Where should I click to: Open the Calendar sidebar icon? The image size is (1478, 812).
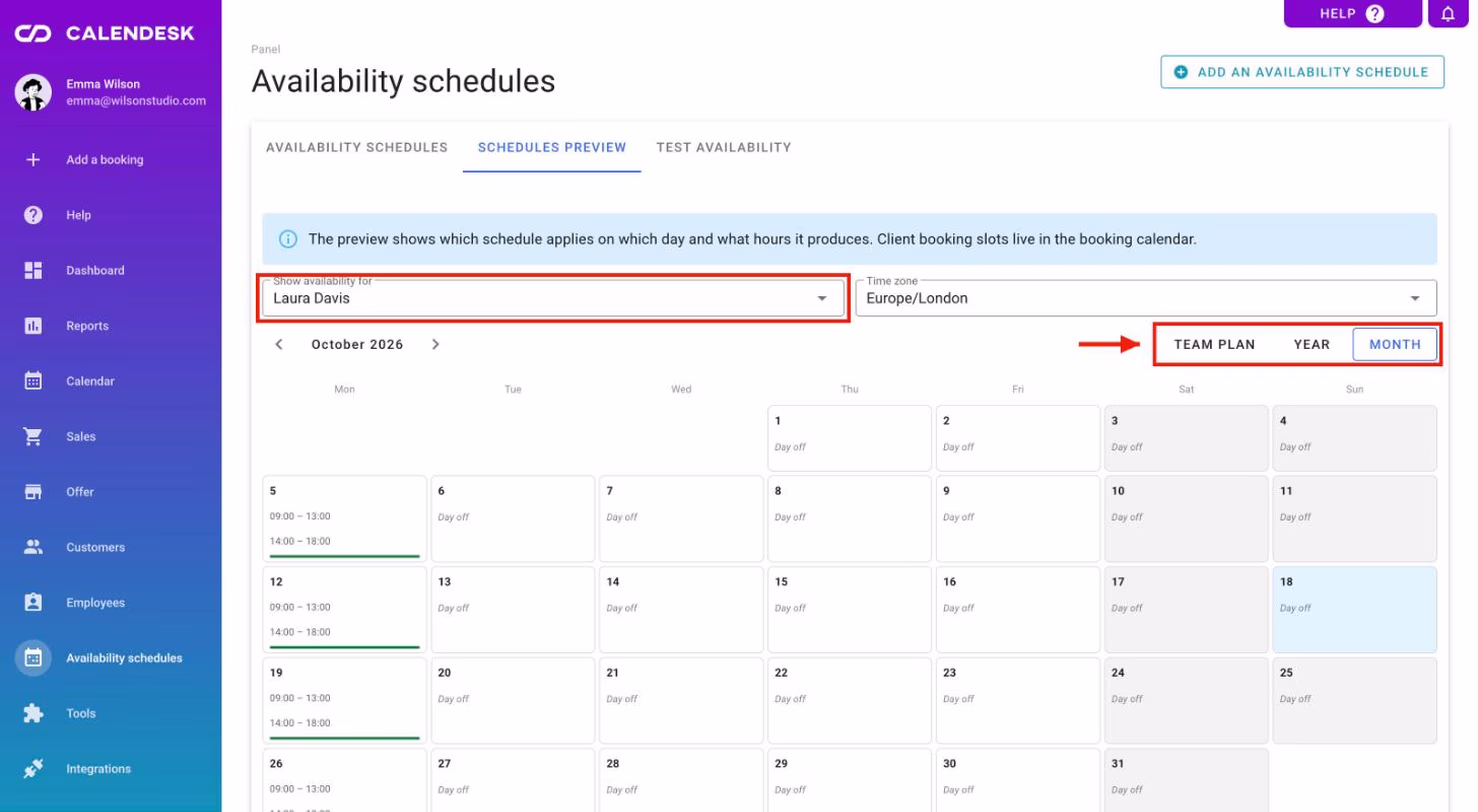tap(33, 381)
